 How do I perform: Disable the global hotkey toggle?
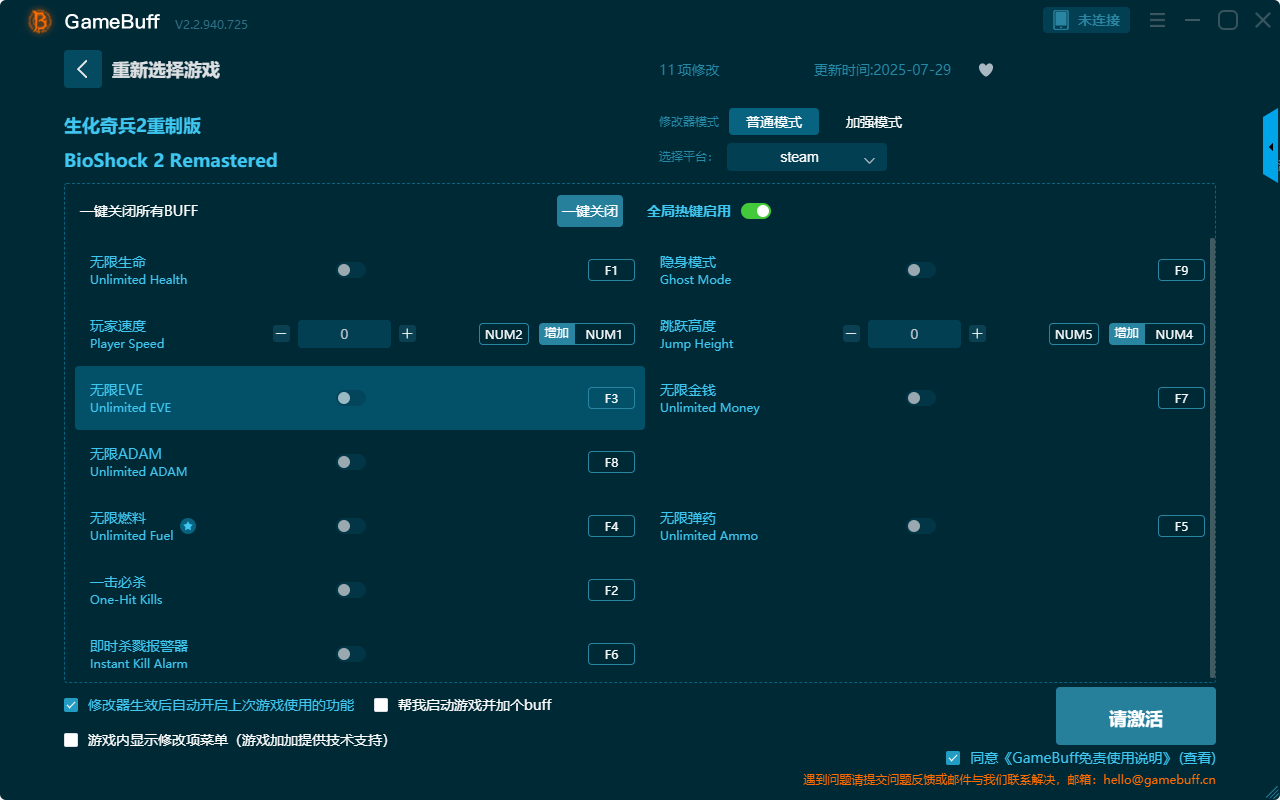(756, 211)
